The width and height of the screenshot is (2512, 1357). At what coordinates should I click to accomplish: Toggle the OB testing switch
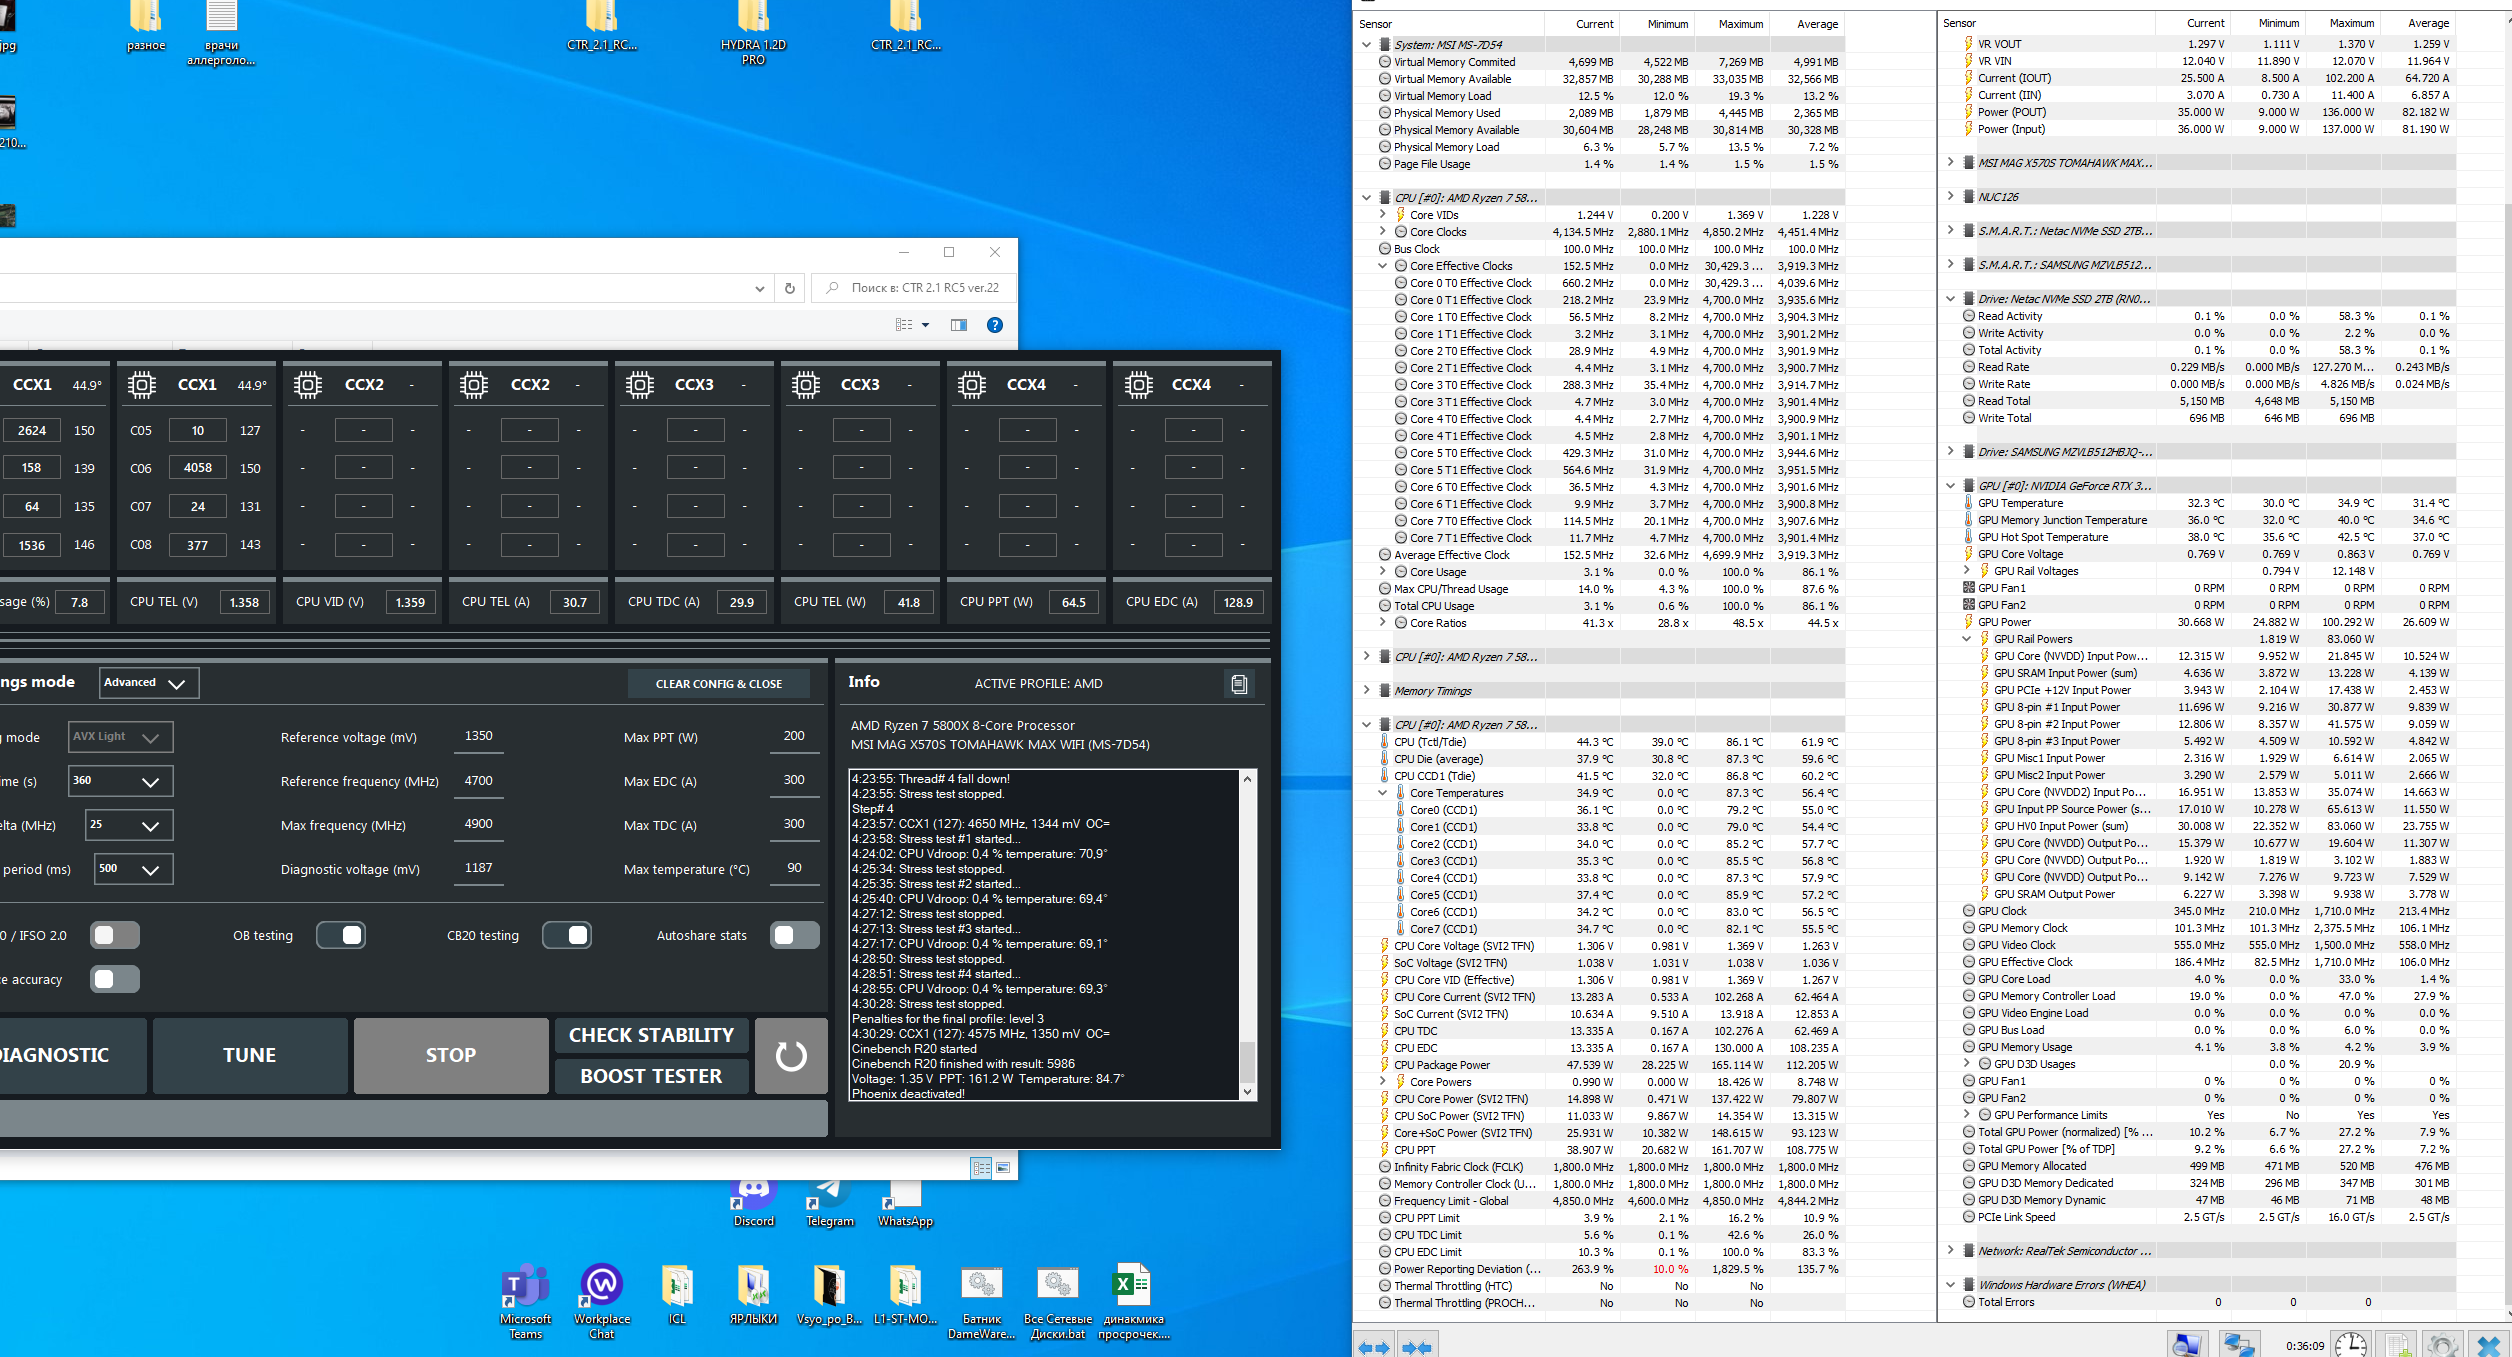click(x=341, y=935)
